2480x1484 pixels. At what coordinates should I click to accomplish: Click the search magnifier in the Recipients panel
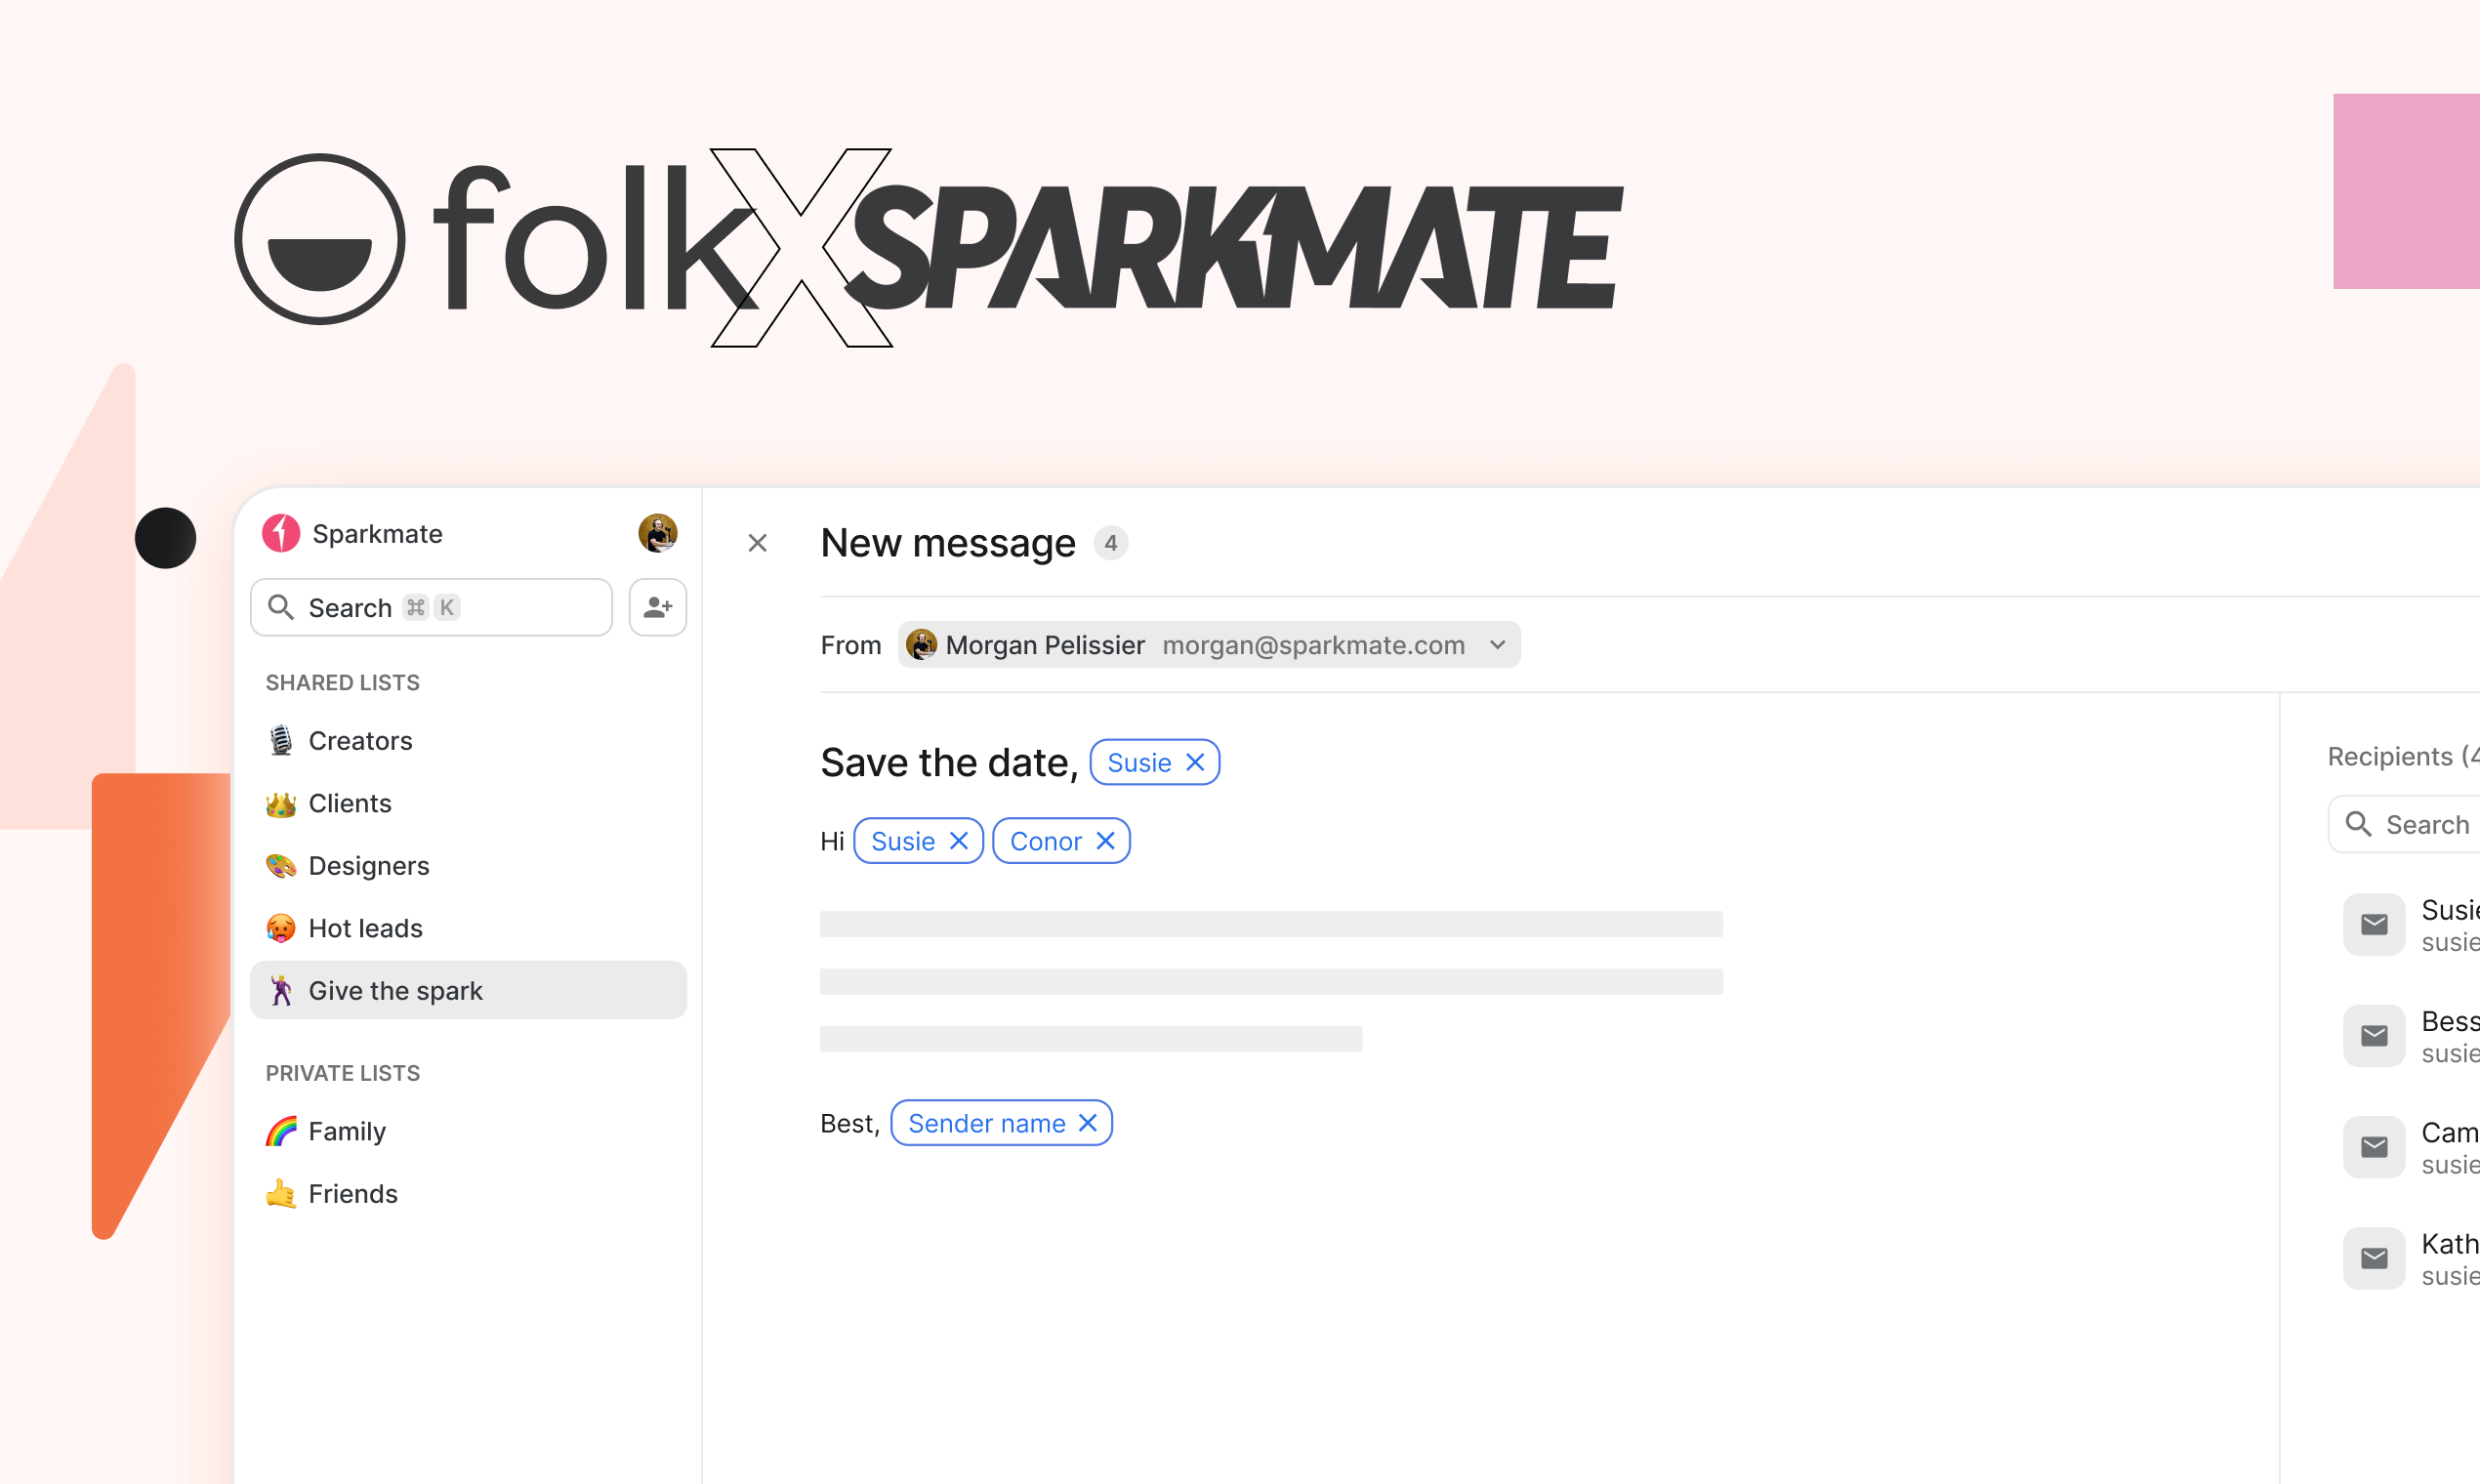click(x=2360, y=824)
